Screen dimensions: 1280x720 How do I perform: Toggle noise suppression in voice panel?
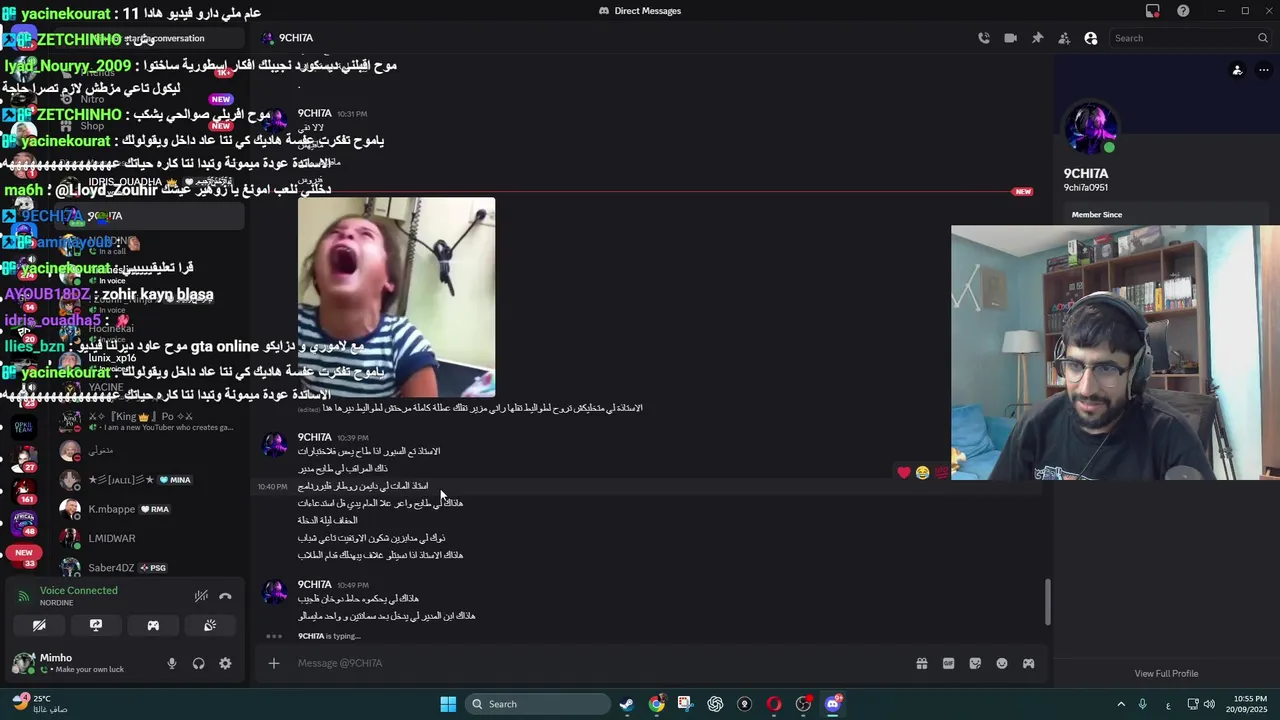coord(201,596)
